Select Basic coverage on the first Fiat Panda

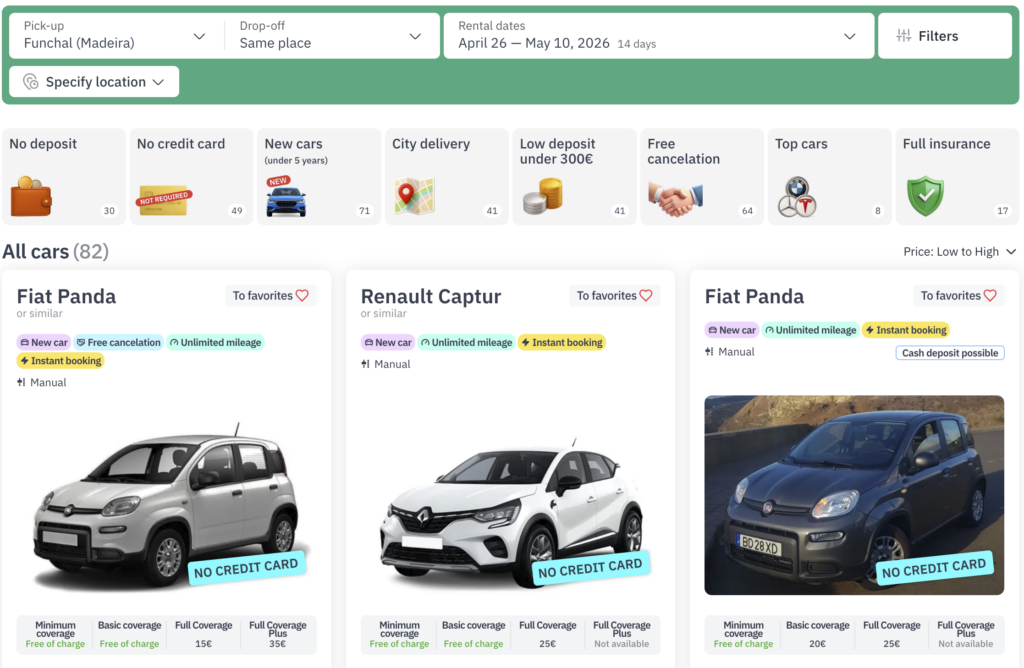pos(129,633)
